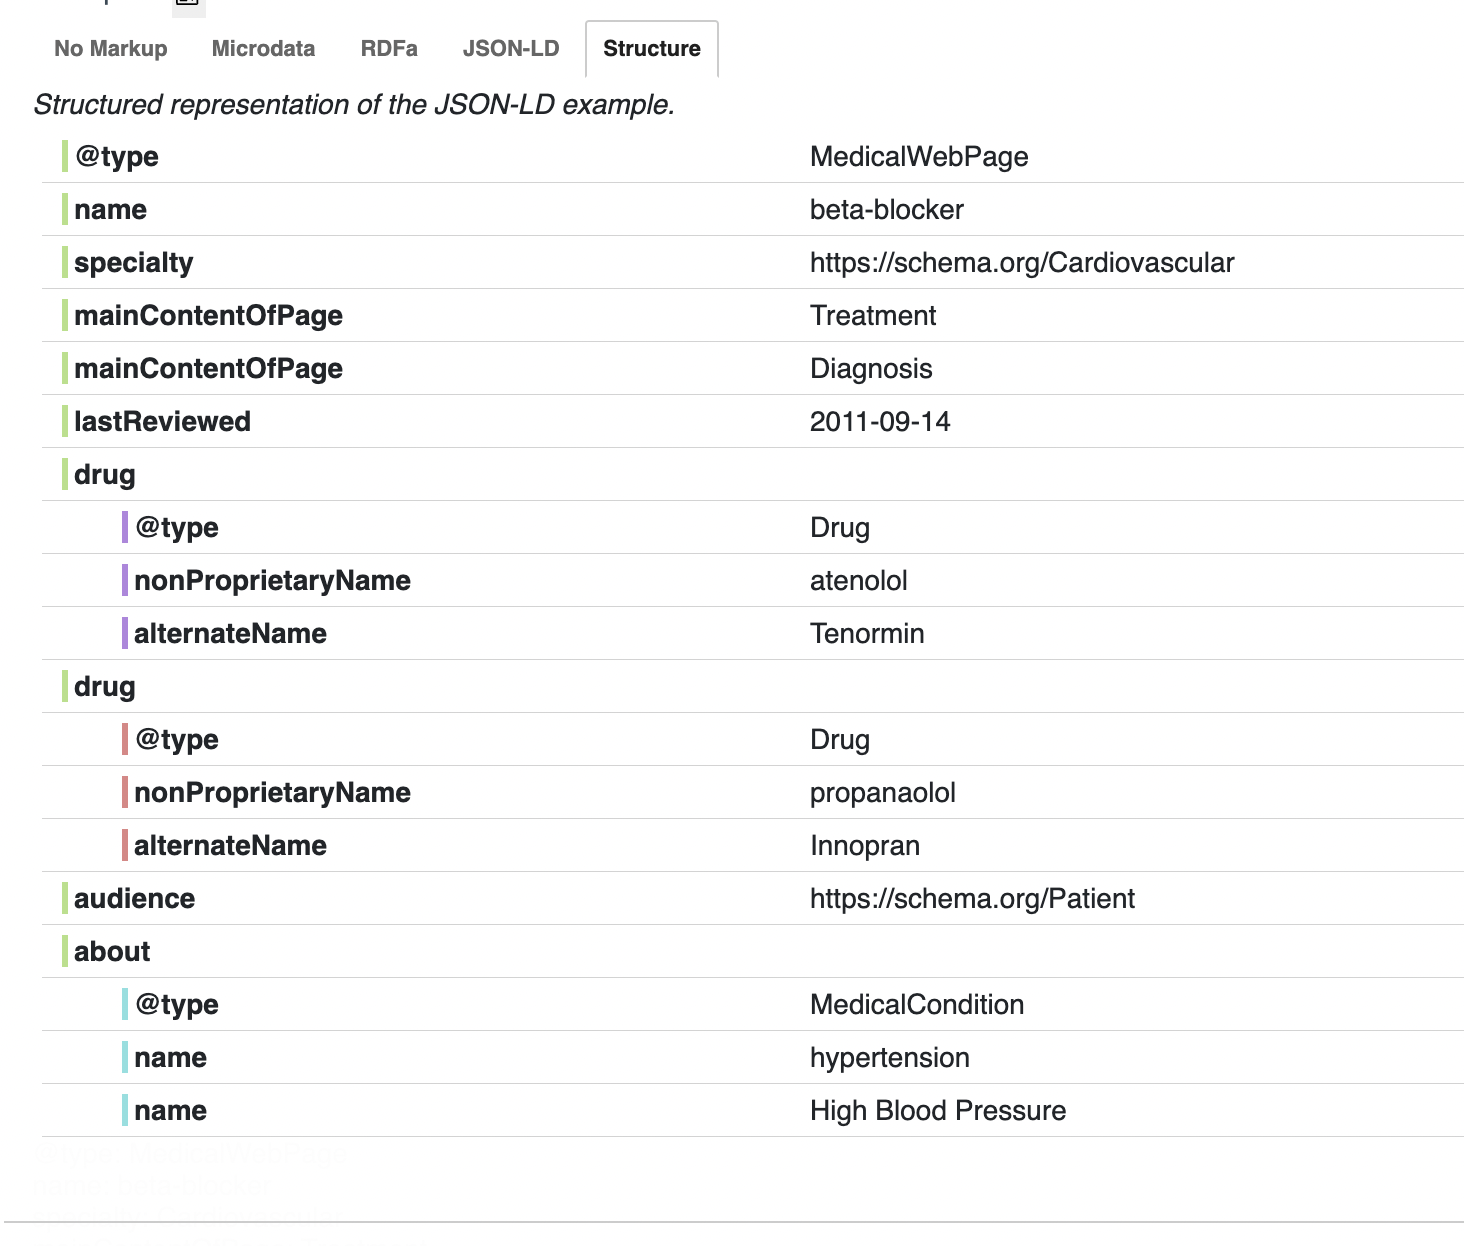The image size is (1464, 1246).
Task: Toggle the green indicator beside audience
Action: 64,898
